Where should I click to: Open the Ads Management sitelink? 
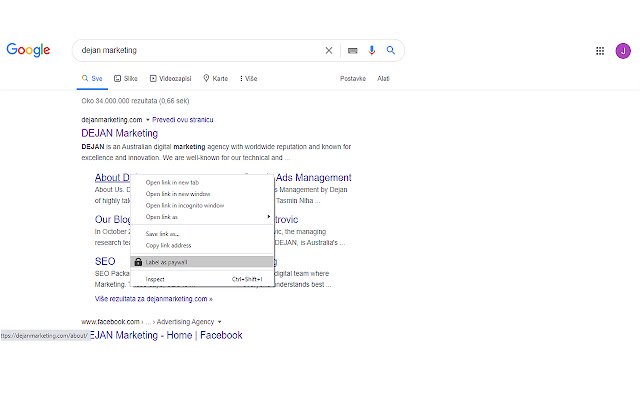[313, 178]
